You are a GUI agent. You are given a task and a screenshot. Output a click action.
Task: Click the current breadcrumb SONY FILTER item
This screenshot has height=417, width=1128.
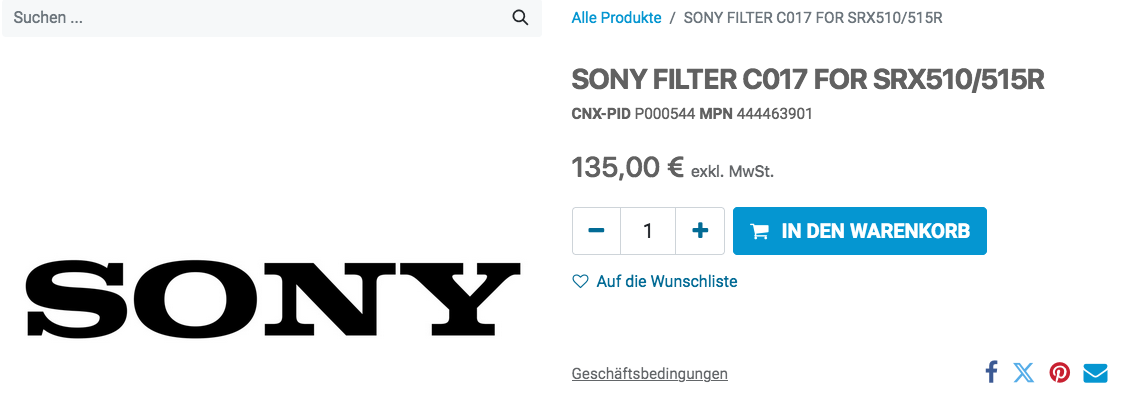click(813, 18)
